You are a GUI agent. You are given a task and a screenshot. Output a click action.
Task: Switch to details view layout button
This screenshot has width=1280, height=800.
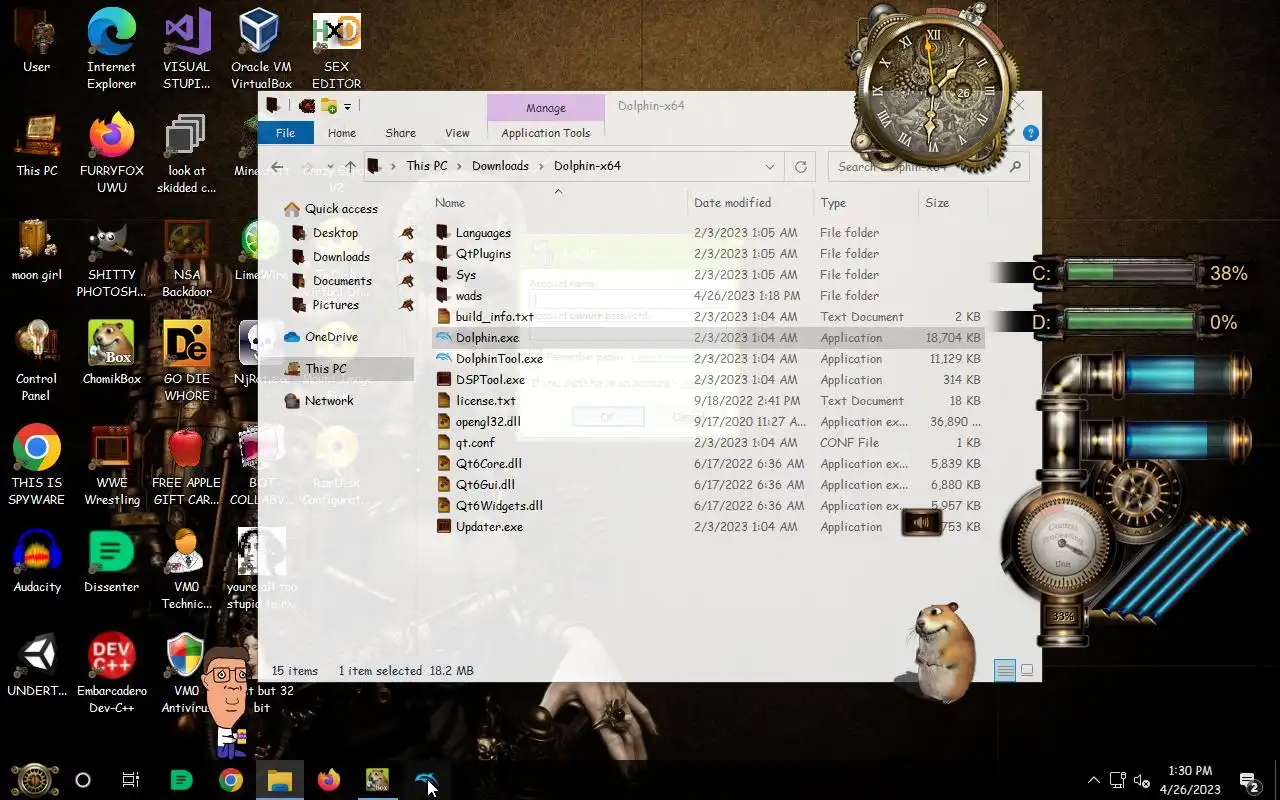pos(1004,670)
